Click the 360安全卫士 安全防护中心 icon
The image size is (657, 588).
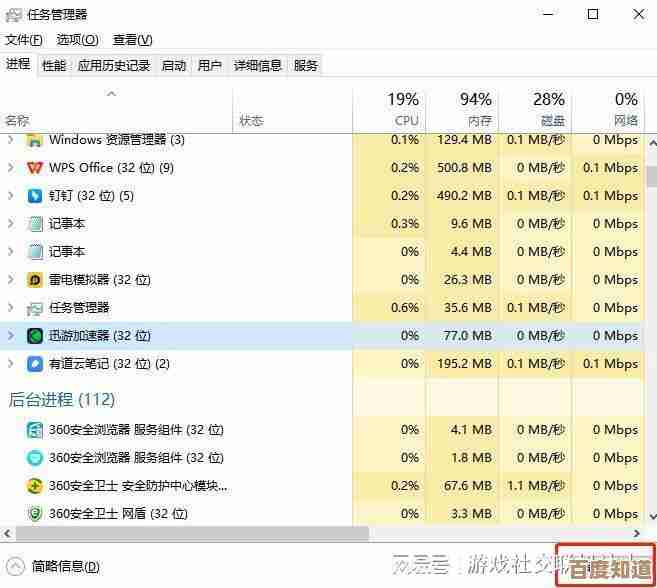point(35,486)
